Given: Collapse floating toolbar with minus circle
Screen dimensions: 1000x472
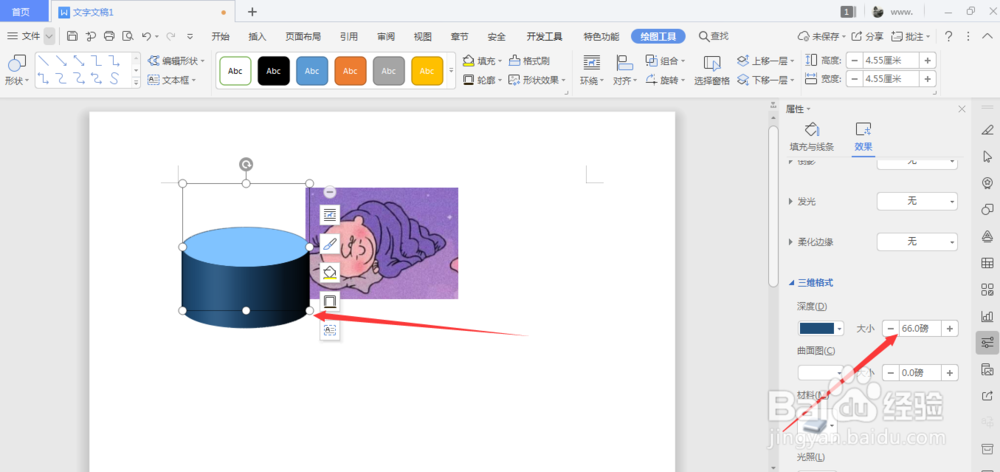Looking at the screenshot, I should coord(330,192).
